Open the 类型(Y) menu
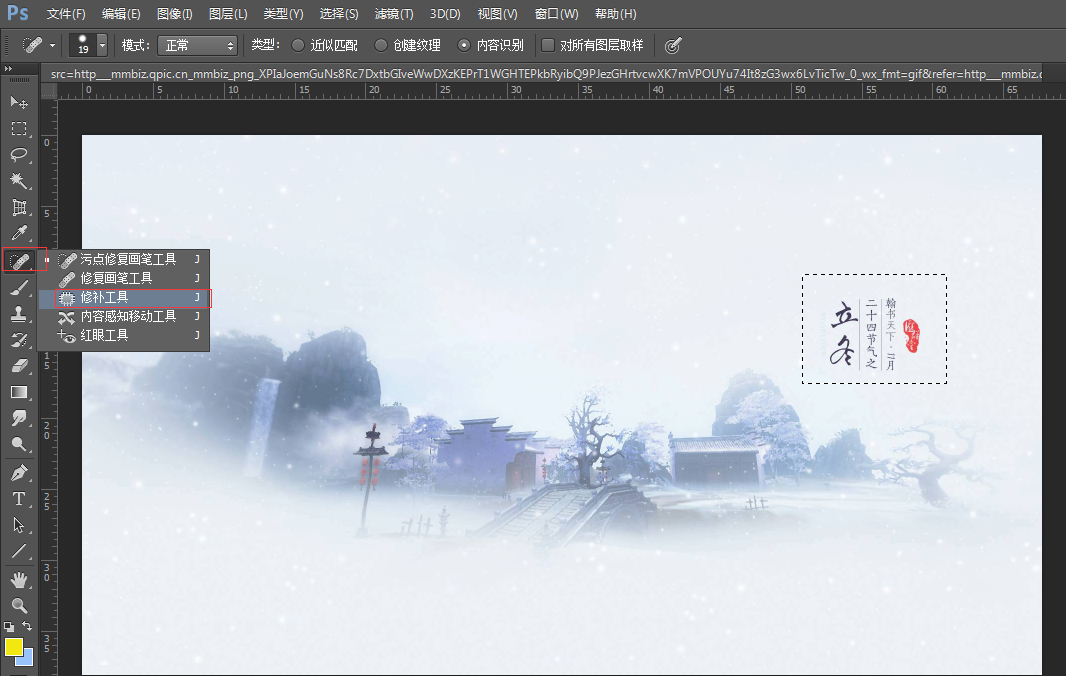Viewport: 1066px width, 676px height. 283,14
